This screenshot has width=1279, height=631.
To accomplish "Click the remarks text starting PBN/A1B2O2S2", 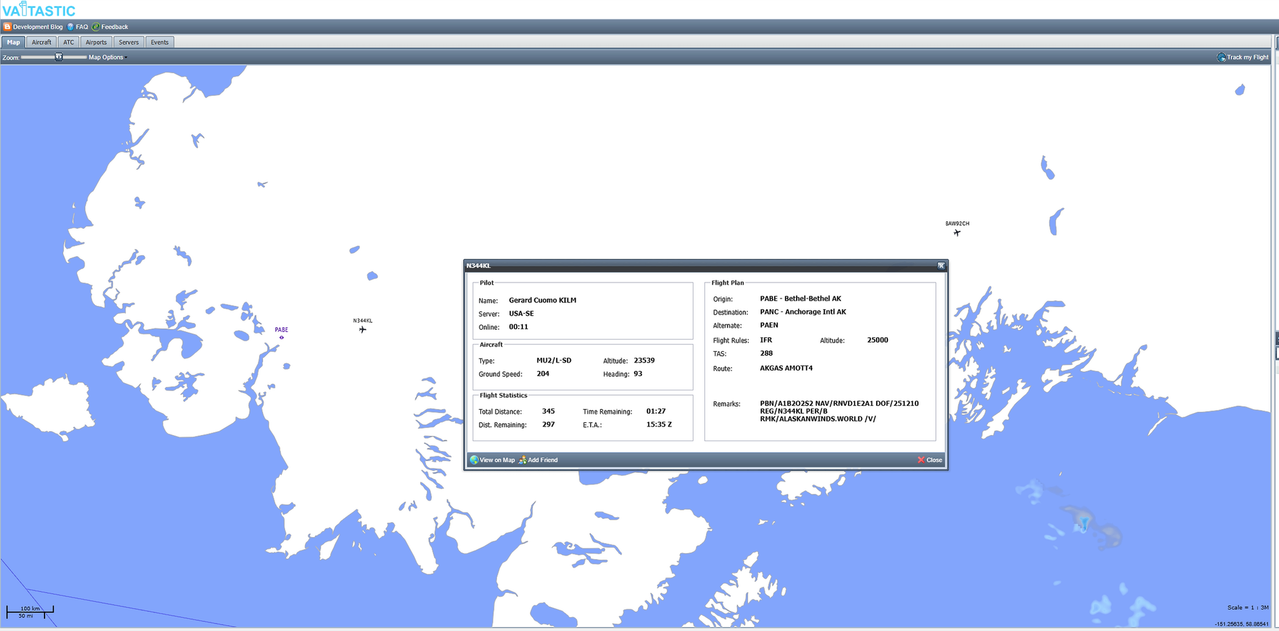I will (x=839, y=411).
